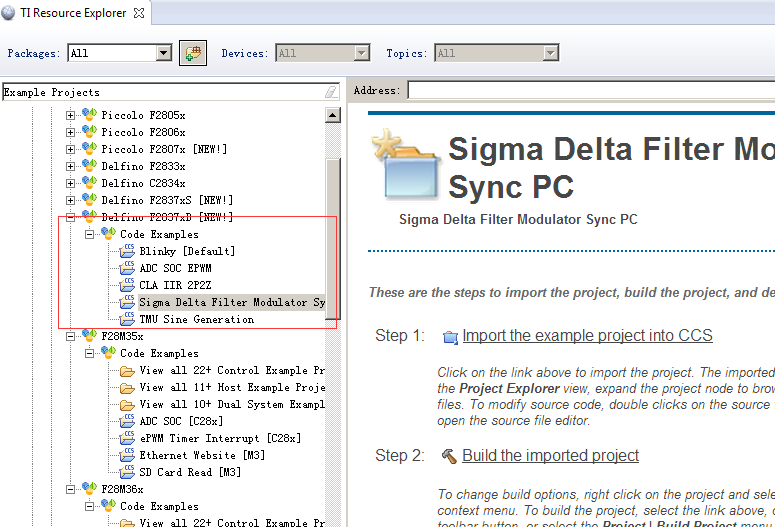Select TMU Sine Generation example
The height and width of the screenshot is (527, 775).
pyautogui.click(x=197, y=319)
